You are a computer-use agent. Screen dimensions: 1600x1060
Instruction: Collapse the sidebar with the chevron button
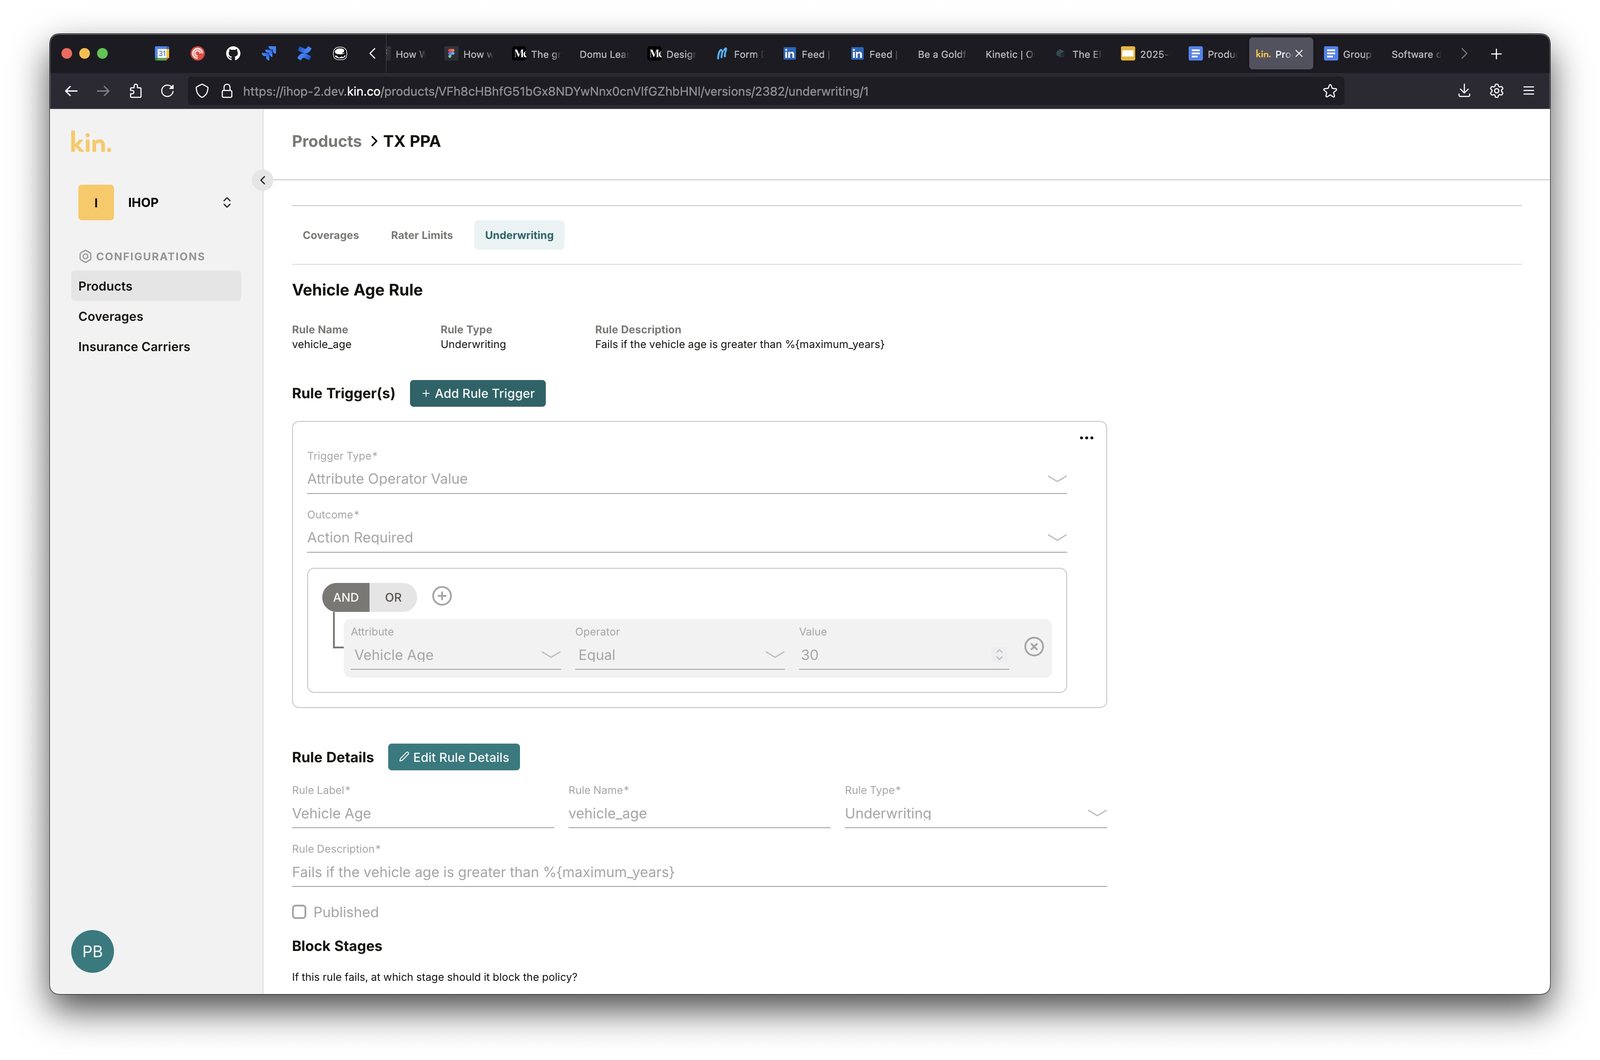[x=263, y=180]
